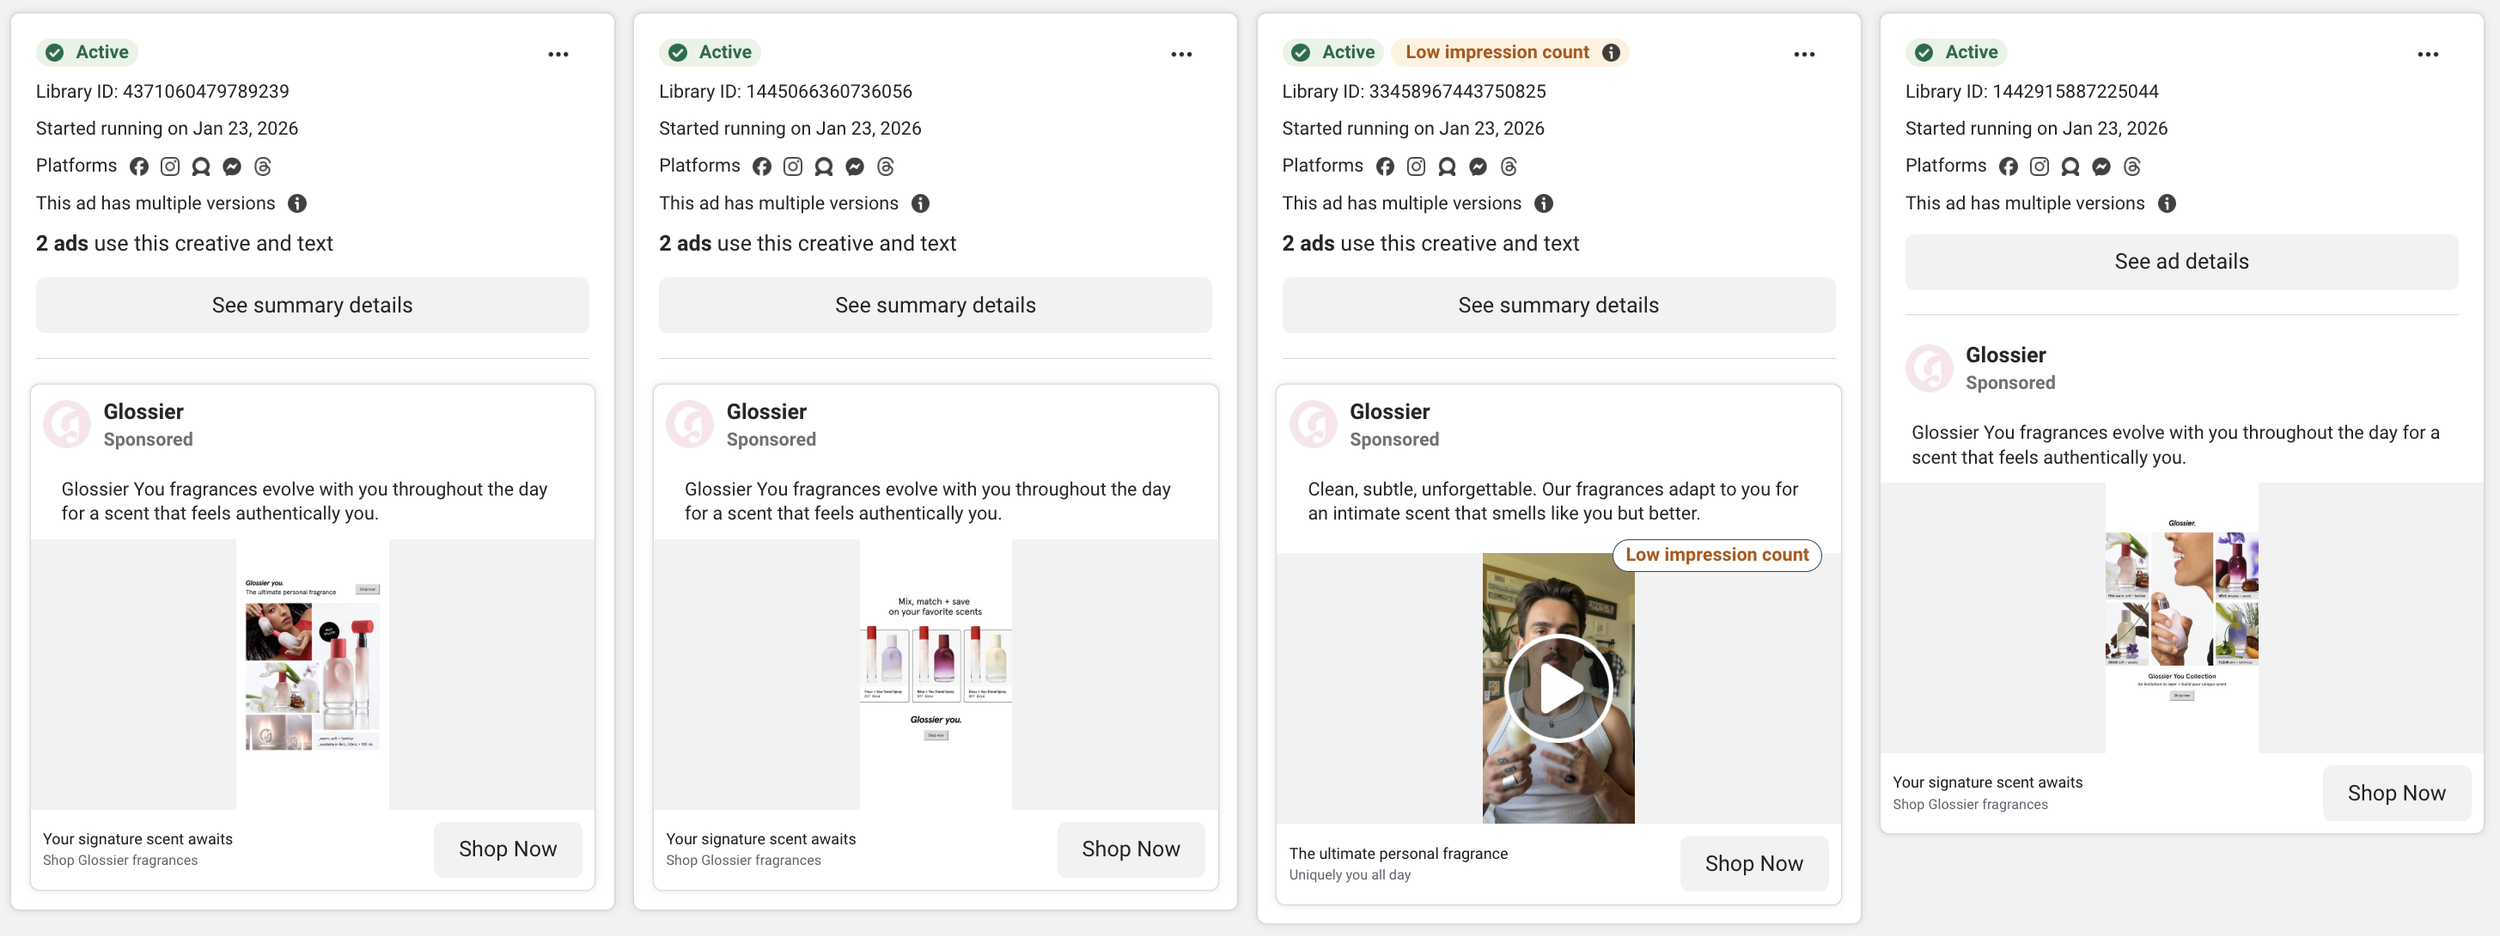
Task: Click multiple versions info icon in fourth card
Action: click(x=2167, y=203)
